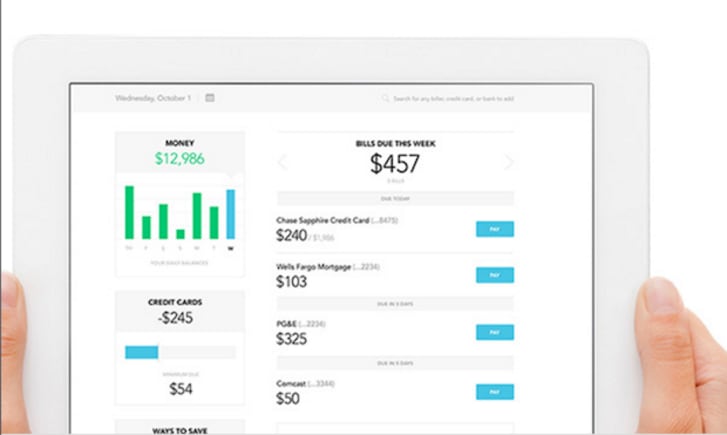The width and height of the screenshot is (727, 435).
Task: Pay the Comcast bill
Action: (x=495, y=392)
